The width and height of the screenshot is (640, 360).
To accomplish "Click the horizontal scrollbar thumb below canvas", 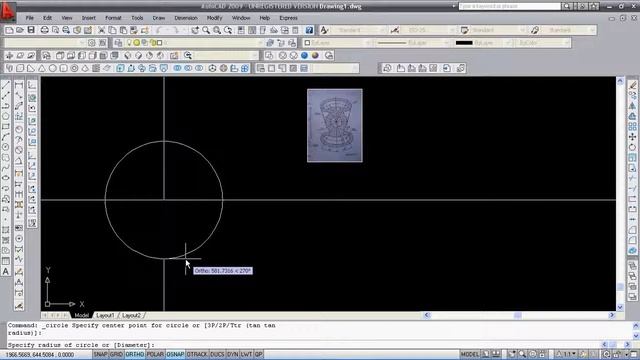I will [518, 315].
